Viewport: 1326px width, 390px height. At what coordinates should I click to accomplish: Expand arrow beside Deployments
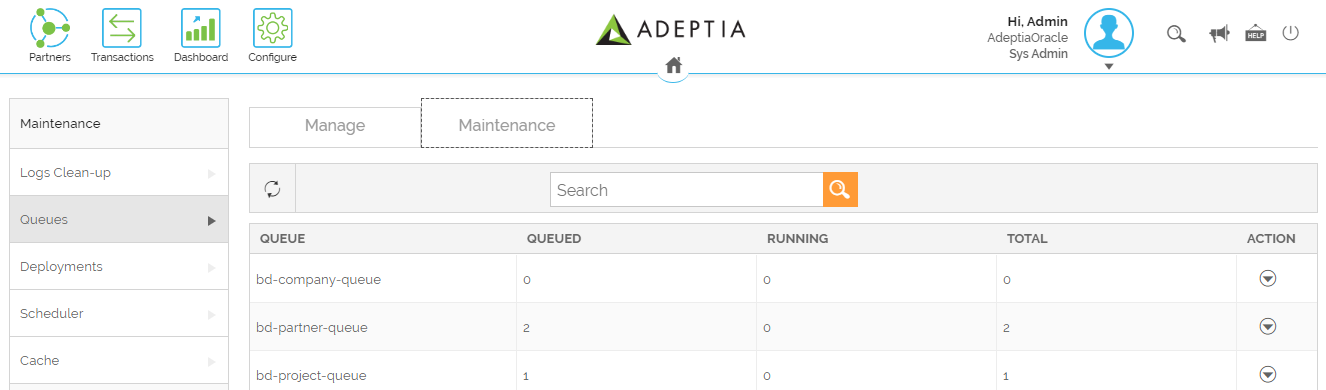pos(211,267)
